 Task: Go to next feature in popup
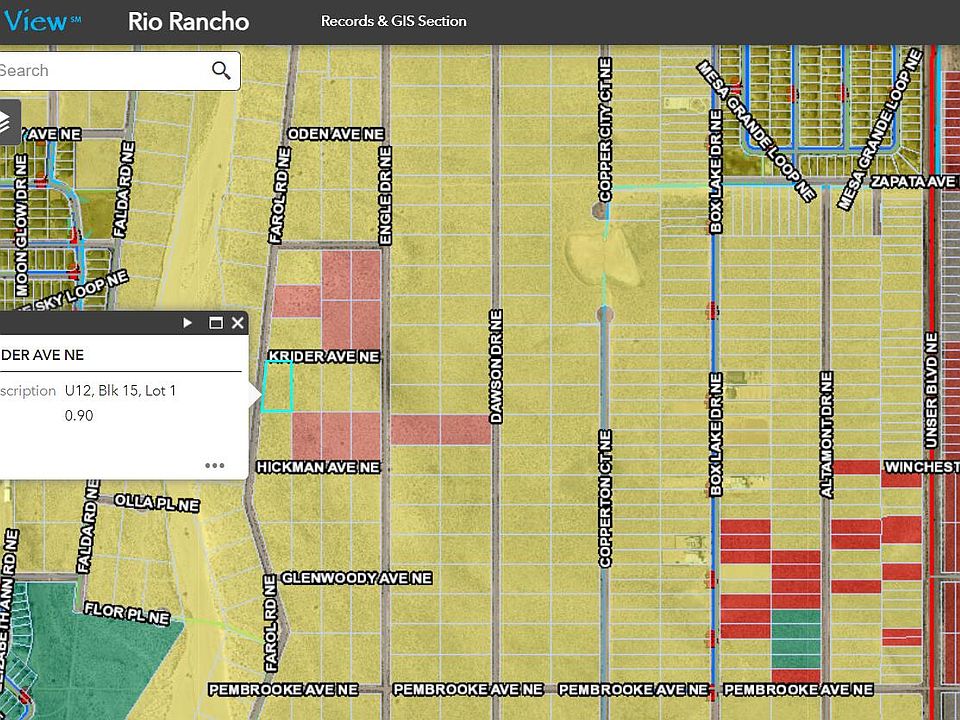(187, 323)
